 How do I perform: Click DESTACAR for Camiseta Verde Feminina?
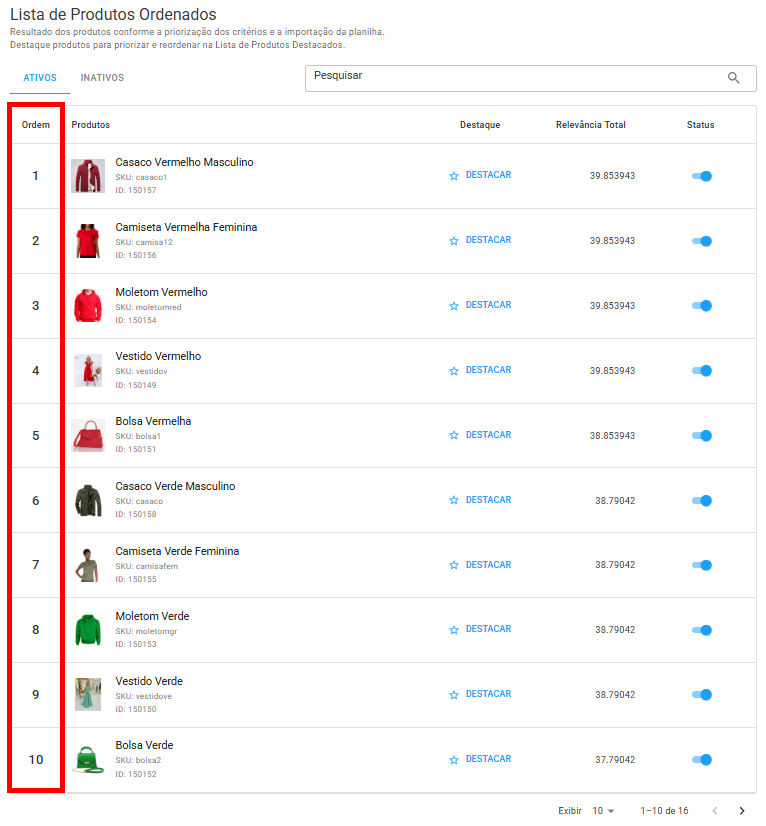point(488,565)
